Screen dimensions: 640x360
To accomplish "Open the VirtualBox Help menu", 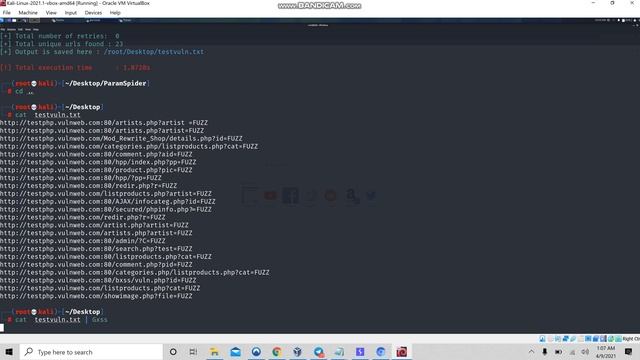I will pyautogui.click(x=115, y=13).
